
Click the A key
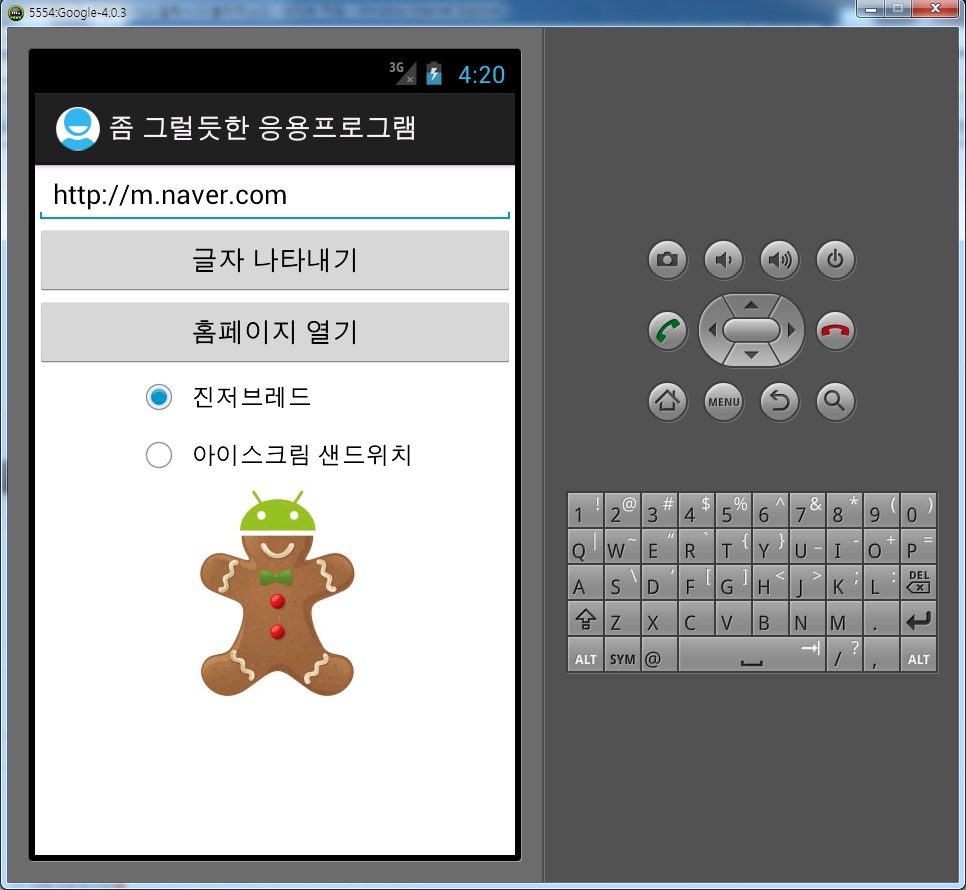pyautogui.click(x=585, y=582)
